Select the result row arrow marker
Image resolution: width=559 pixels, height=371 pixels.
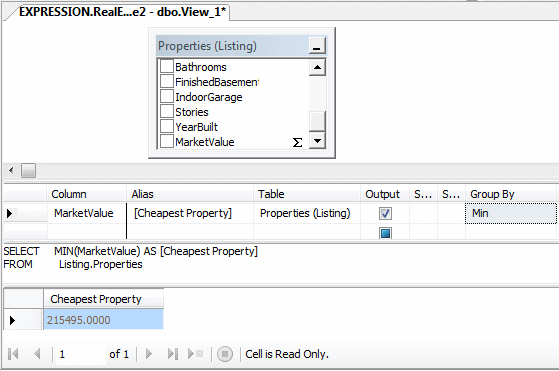pos(12,320)
